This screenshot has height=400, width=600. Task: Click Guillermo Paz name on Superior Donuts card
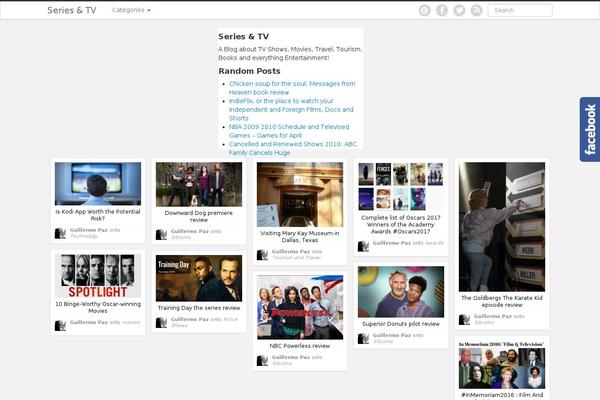coord(392,335)
